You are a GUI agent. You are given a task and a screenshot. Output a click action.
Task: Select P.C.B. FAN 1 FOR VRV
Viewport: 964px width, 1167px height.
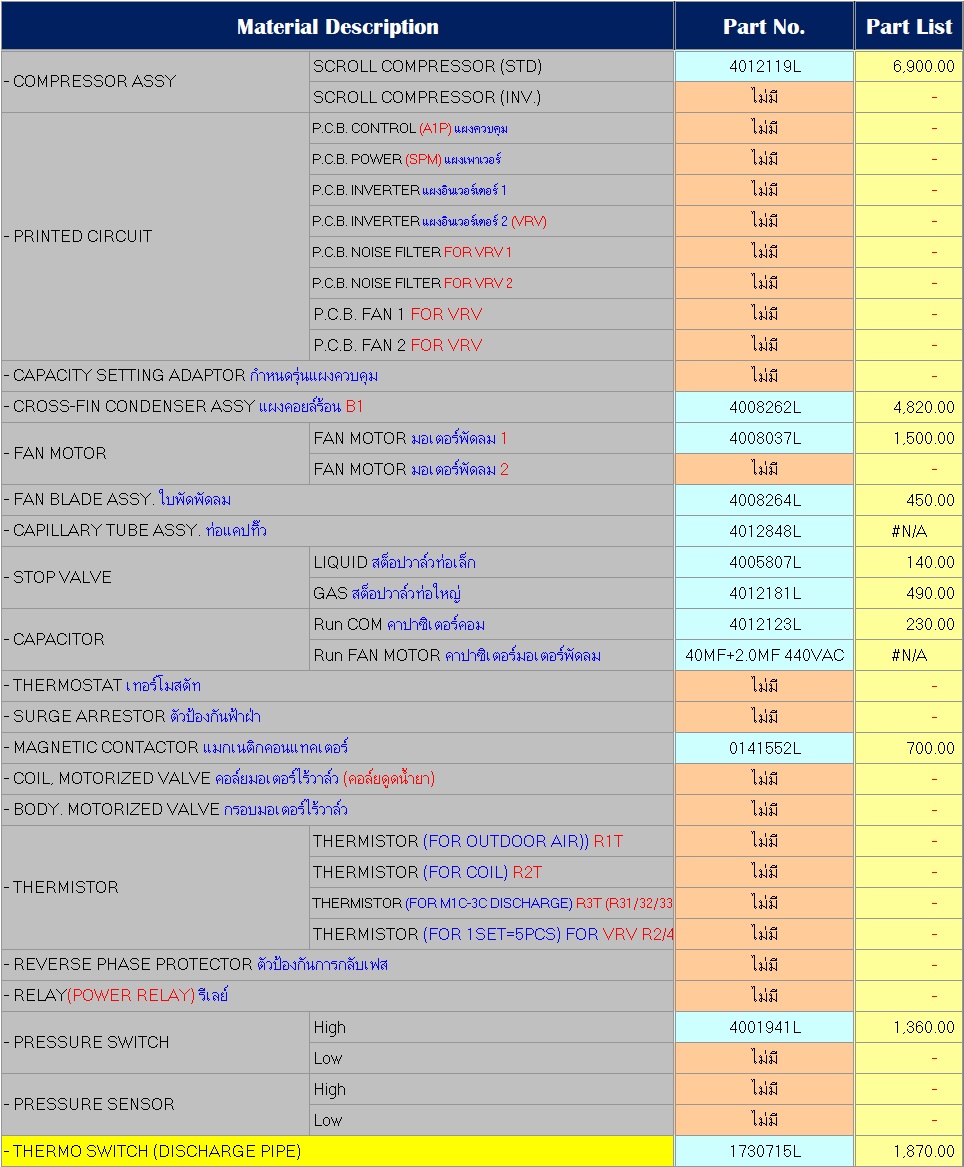click(491, 315)
